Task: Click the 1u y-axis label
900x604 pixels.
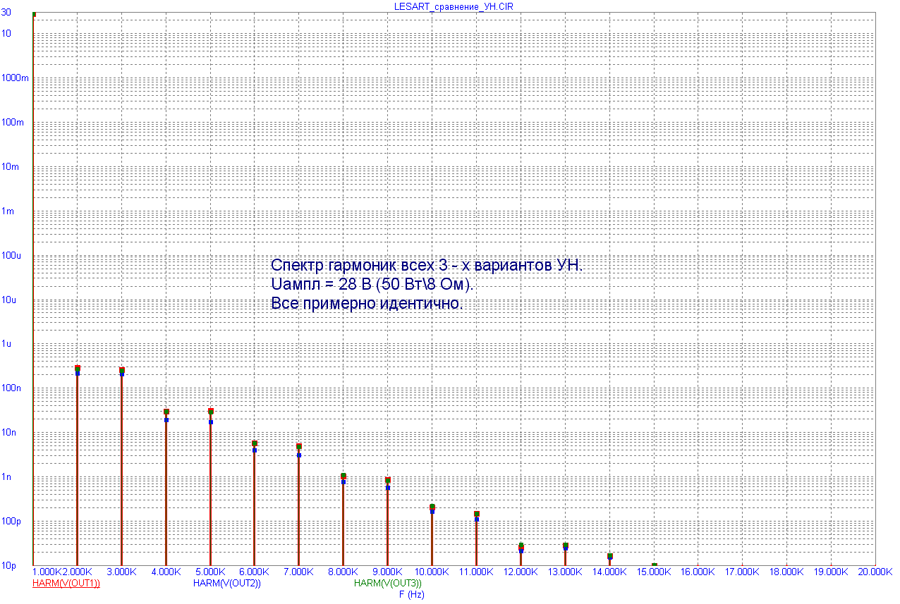Action: (x=7, y=344)
